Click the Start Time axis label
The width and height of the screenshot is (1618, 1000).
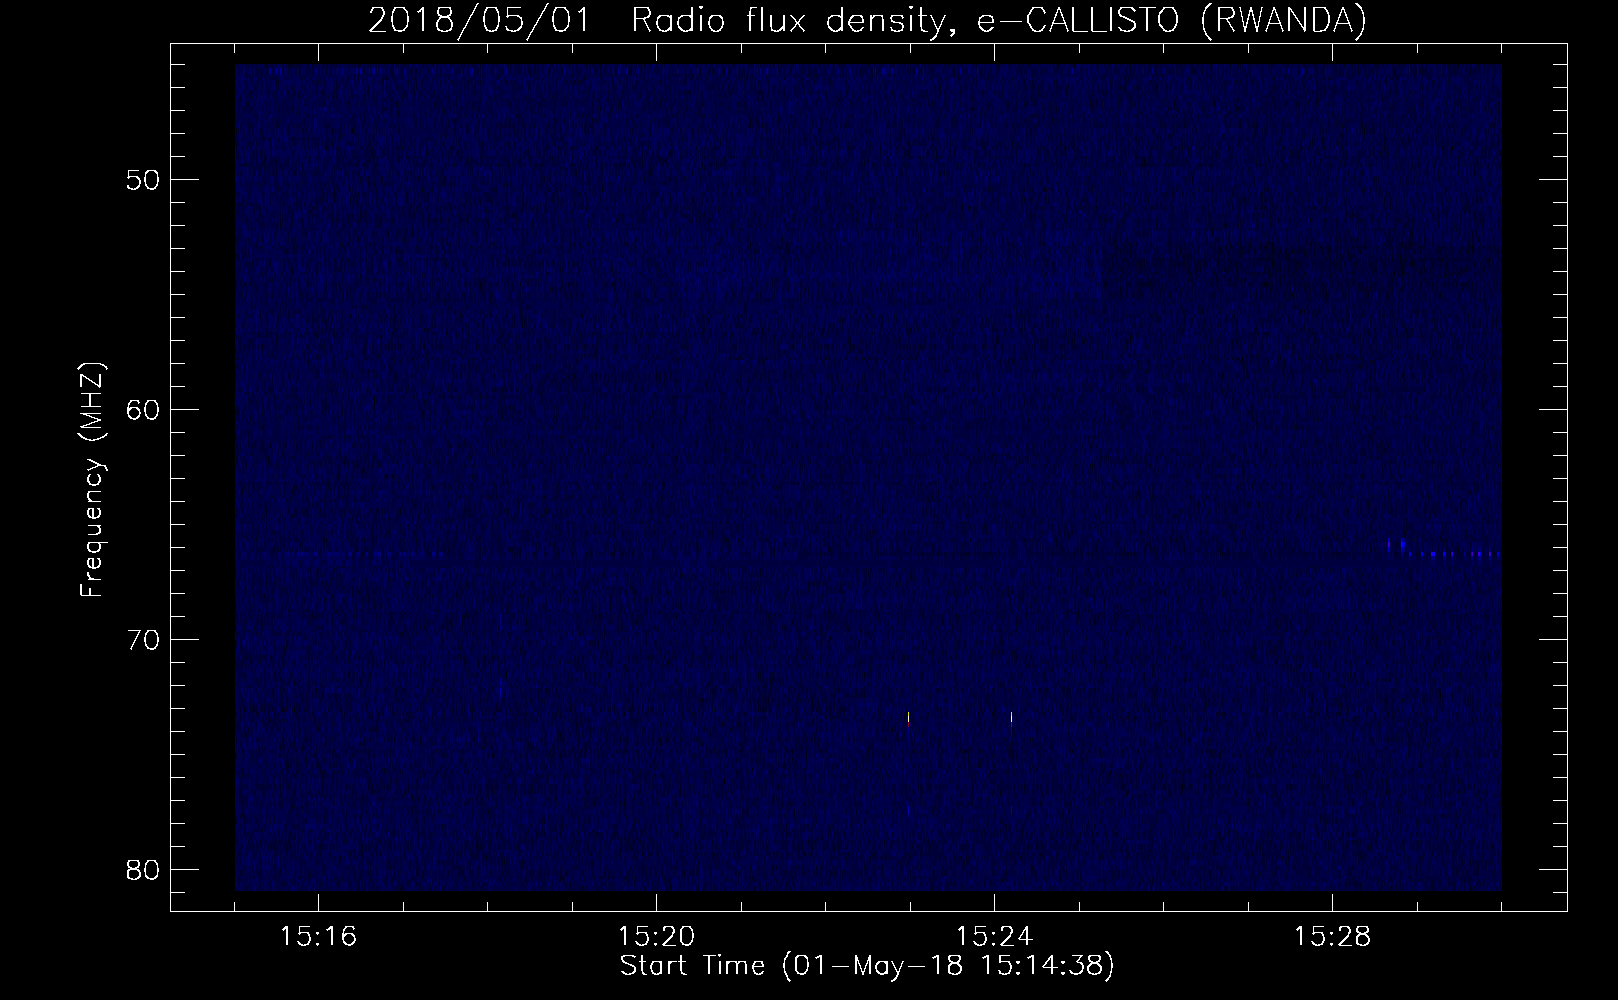pos(867,966)
